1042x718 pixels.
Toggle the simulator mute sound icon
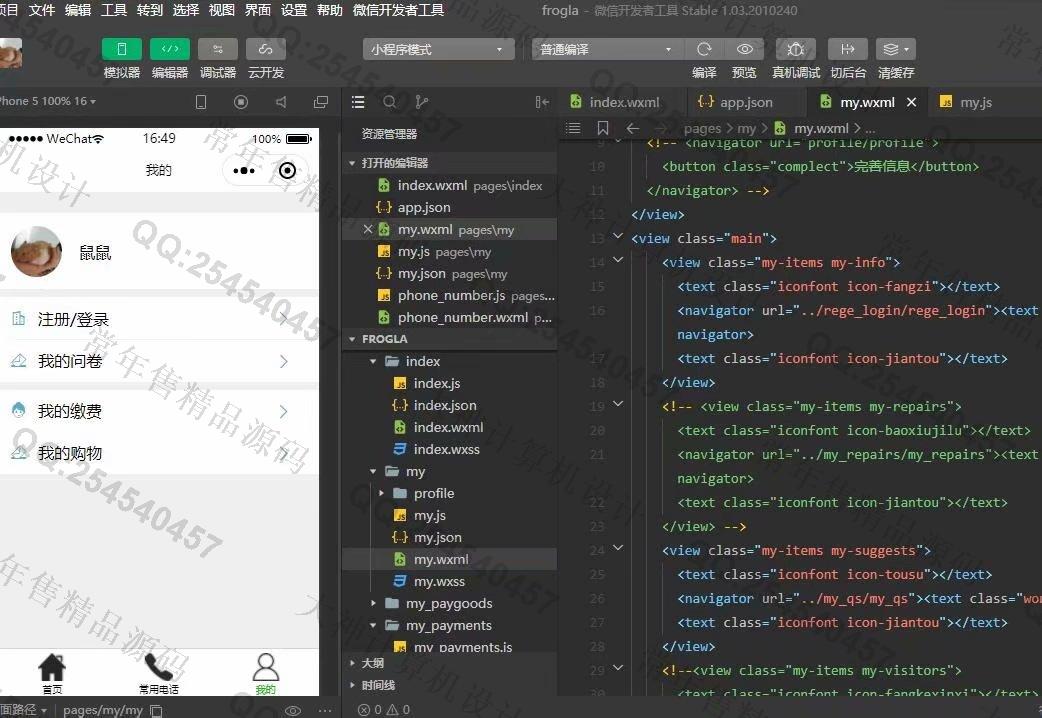point(281,102)
